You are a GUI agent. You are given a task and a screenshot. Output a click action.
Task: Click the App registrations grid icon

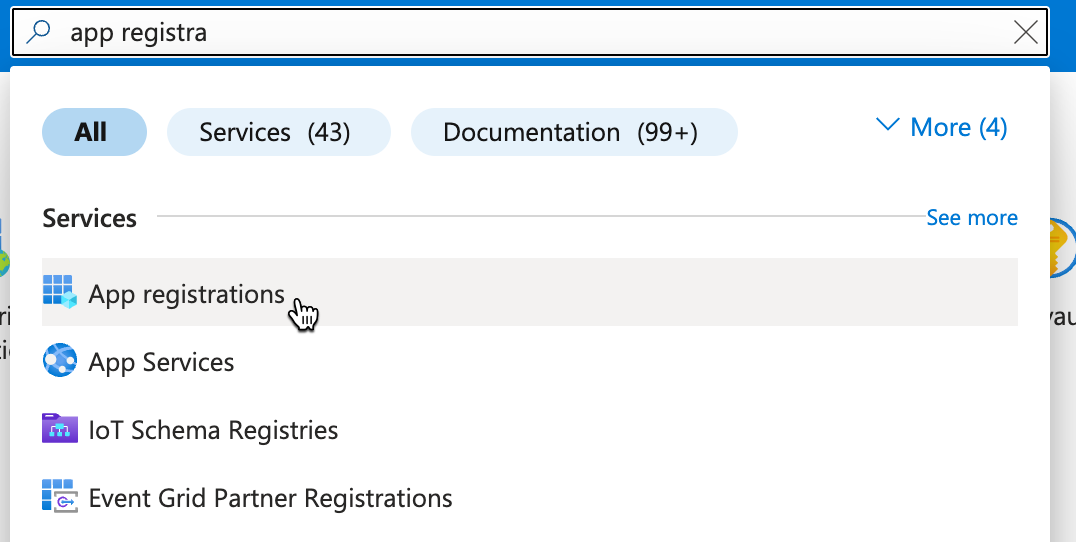click(59, 292)
